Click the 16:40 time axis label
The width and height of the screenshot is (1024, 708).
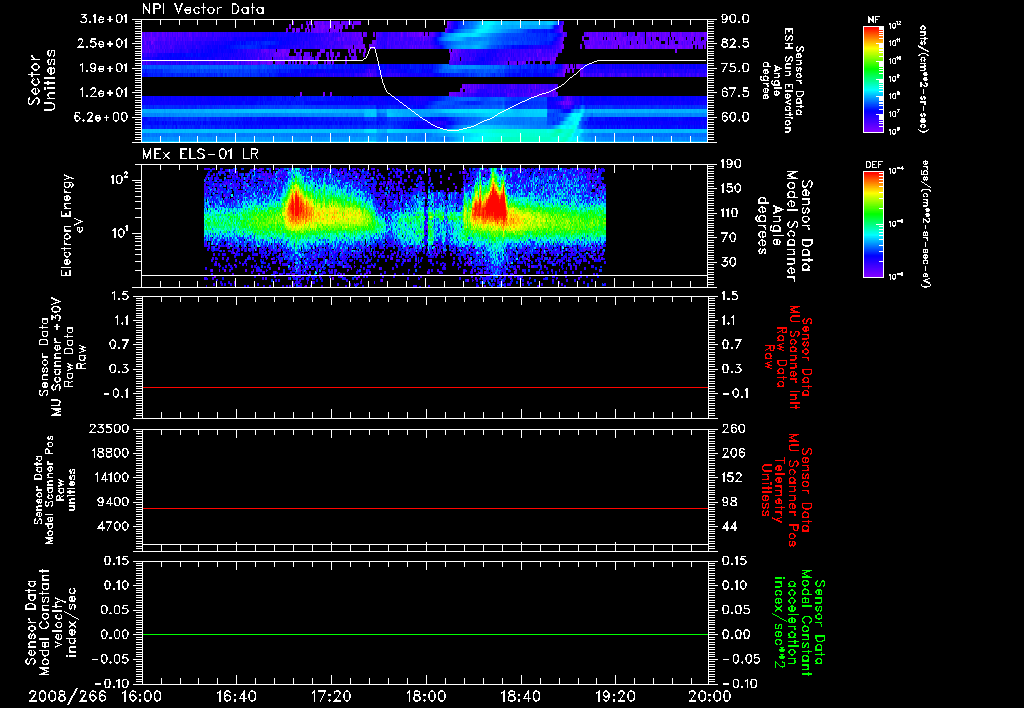[x=236, y=696]
